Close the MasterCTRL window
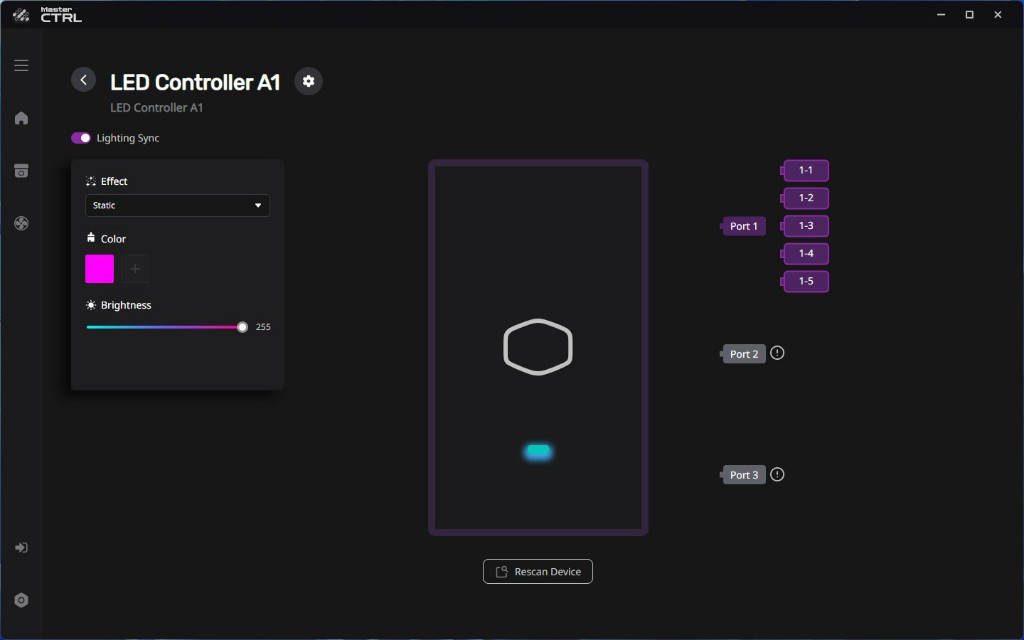This screenshot has width=1024, height=640. [998, 14]
